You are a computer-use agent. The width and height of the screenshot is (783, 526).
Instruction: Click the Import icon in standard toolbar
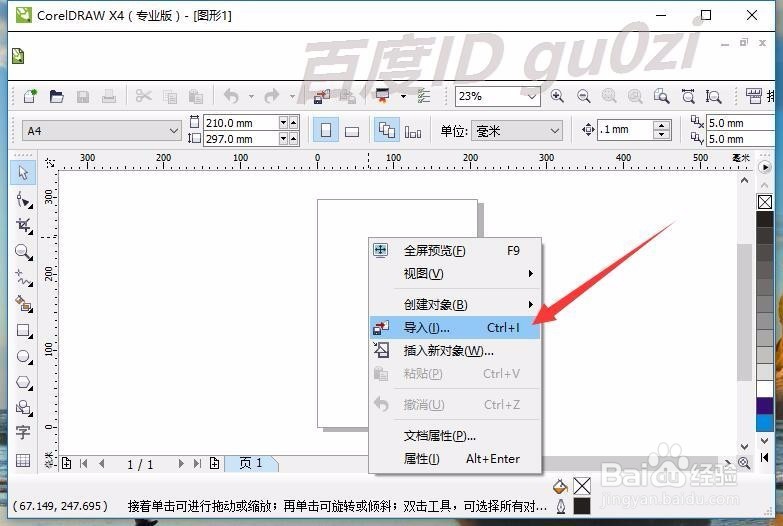point(322,96)
